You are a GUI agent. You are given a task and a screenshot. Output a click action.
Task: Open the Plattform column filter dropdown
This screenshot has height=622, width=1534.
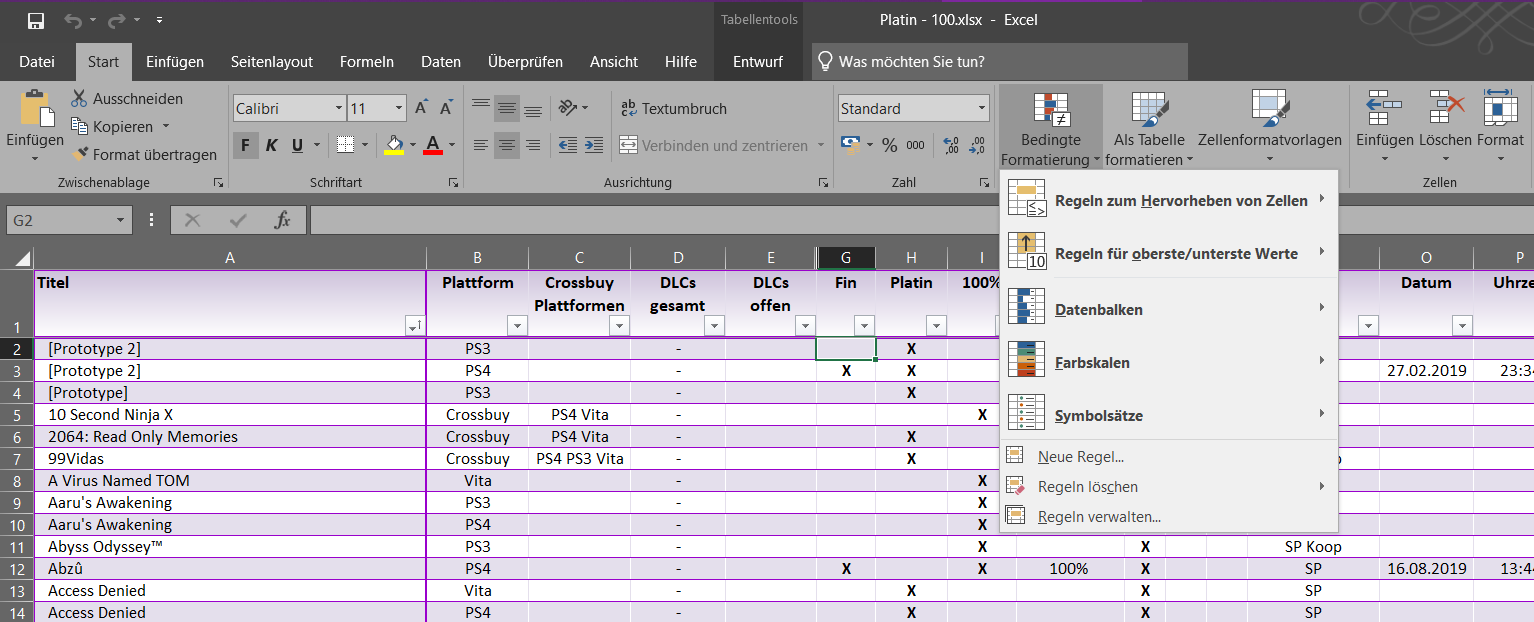tap(517, 326)
